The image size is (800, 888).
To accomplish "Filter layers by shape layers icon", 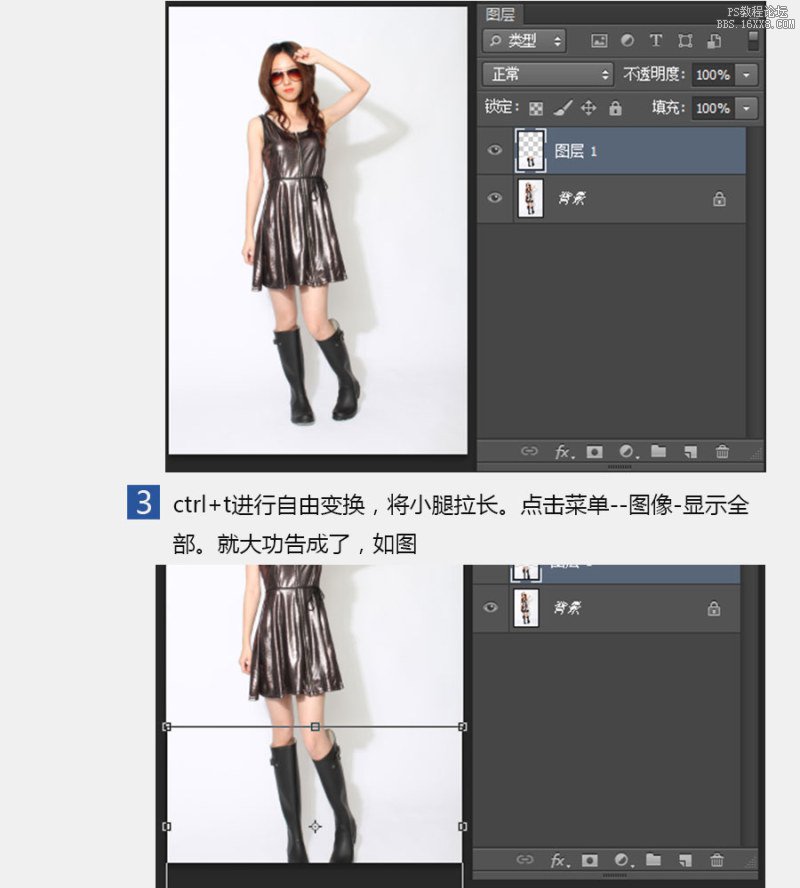I will (x=685, y=41).
